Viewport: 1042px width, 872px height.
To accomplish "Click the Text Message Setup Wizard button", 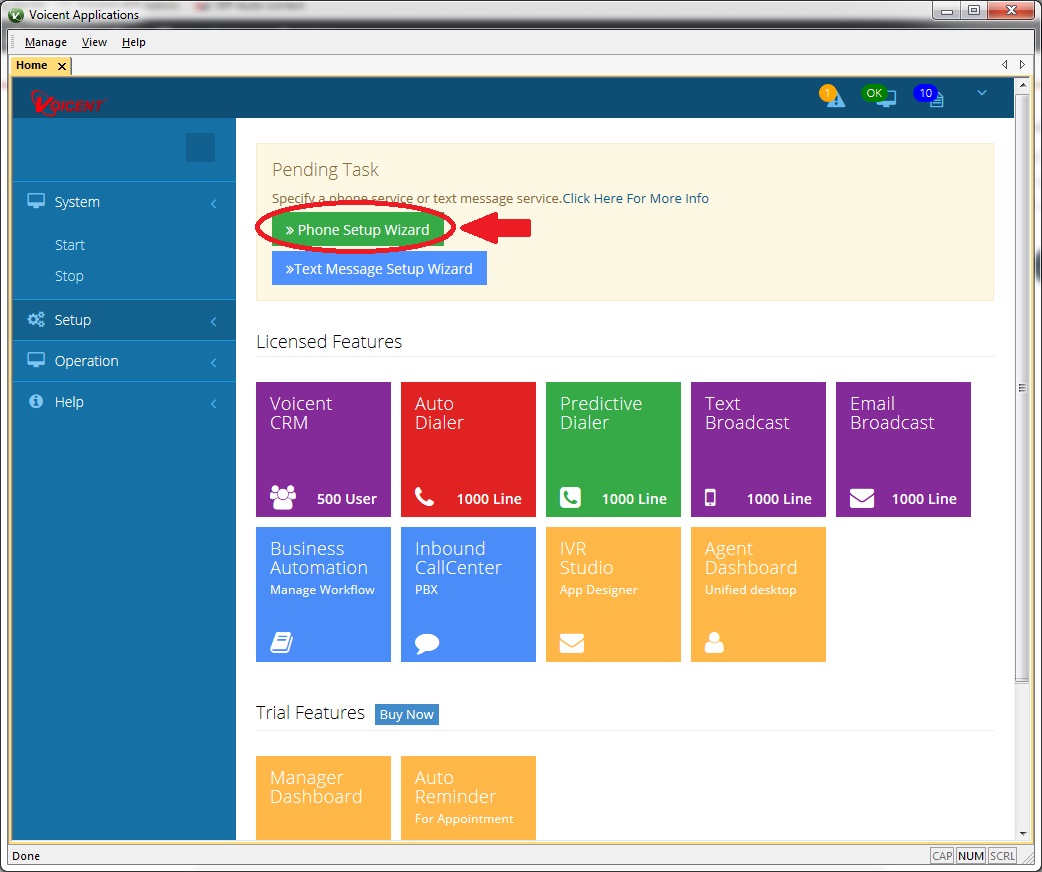I will 379,268.
